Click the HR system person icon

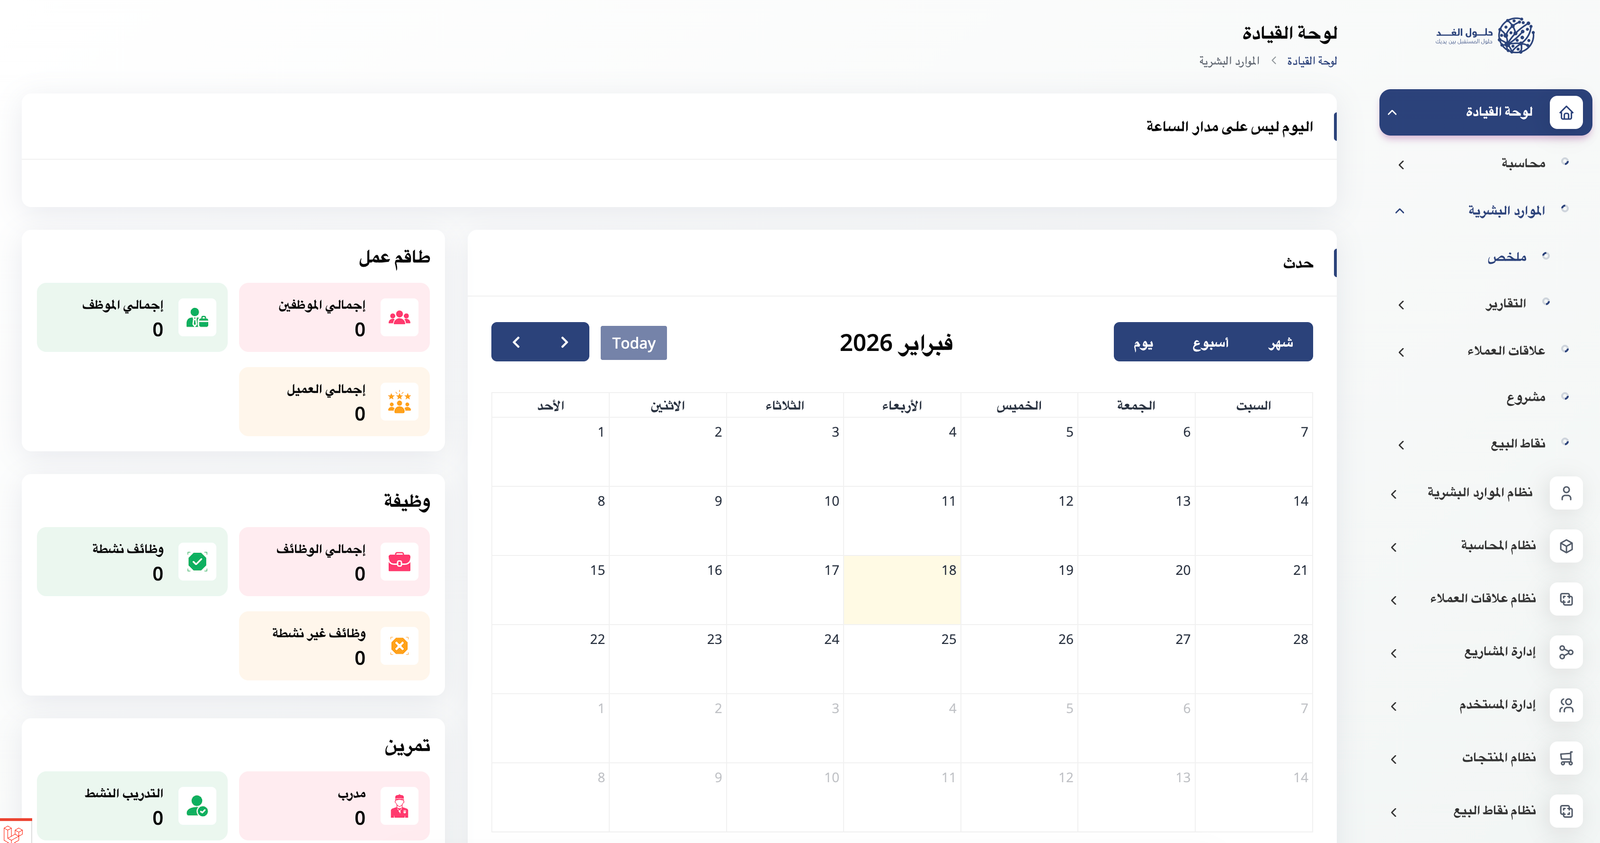click(1566, 493)
